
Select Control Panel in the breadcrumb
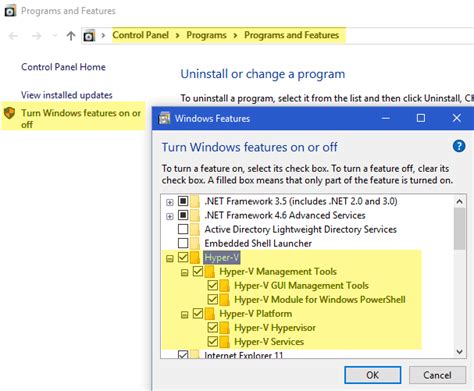140,35
